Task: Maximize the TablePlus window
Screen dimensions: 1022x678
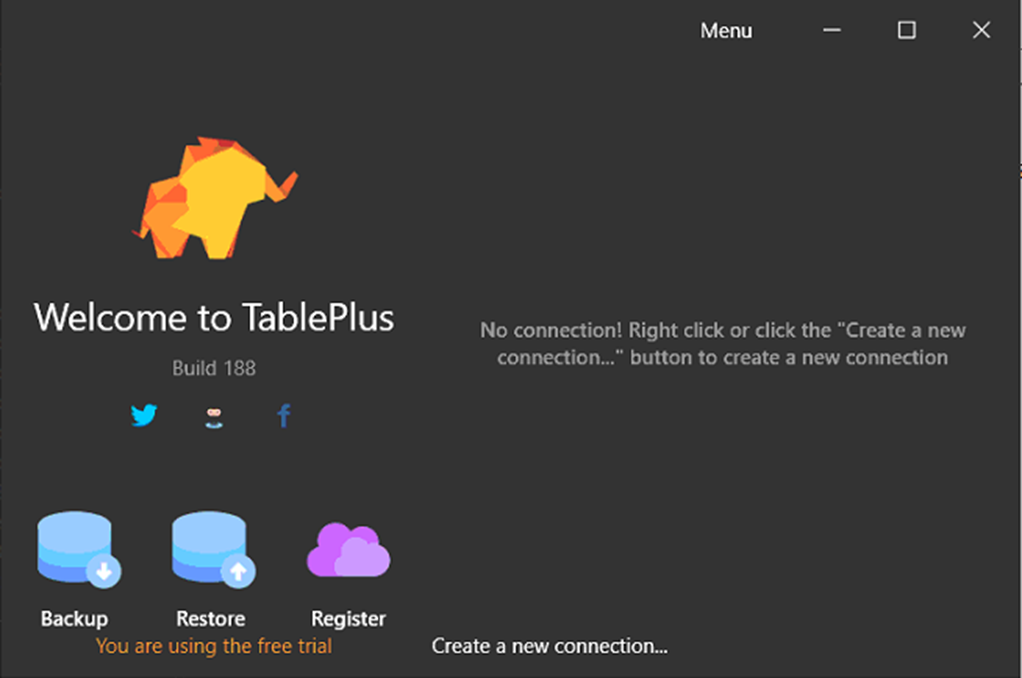Action: coord(906,31)
